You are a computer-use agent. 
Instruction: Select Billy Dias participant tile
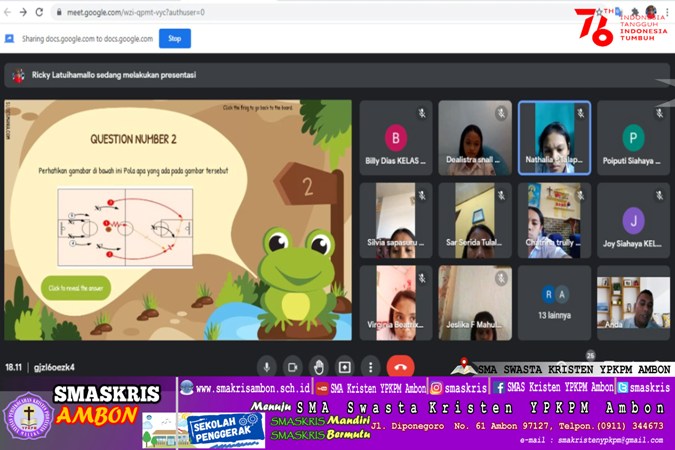click(396, 138)
